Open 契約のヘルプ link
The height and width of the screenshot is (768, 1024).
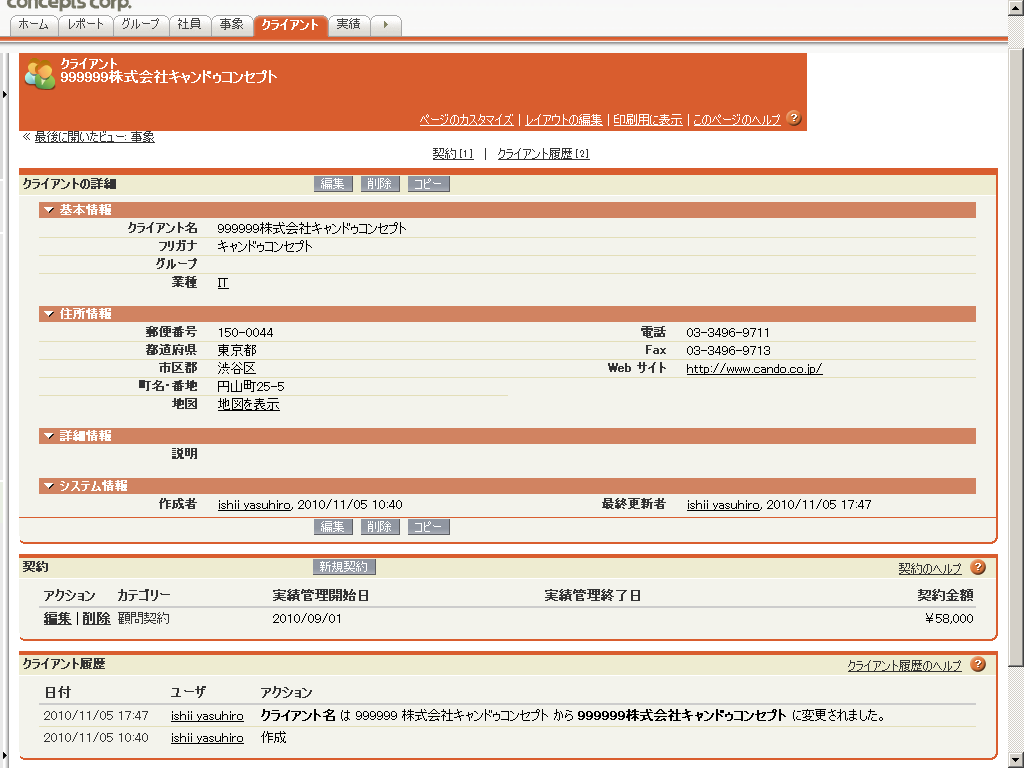(930, 569)
